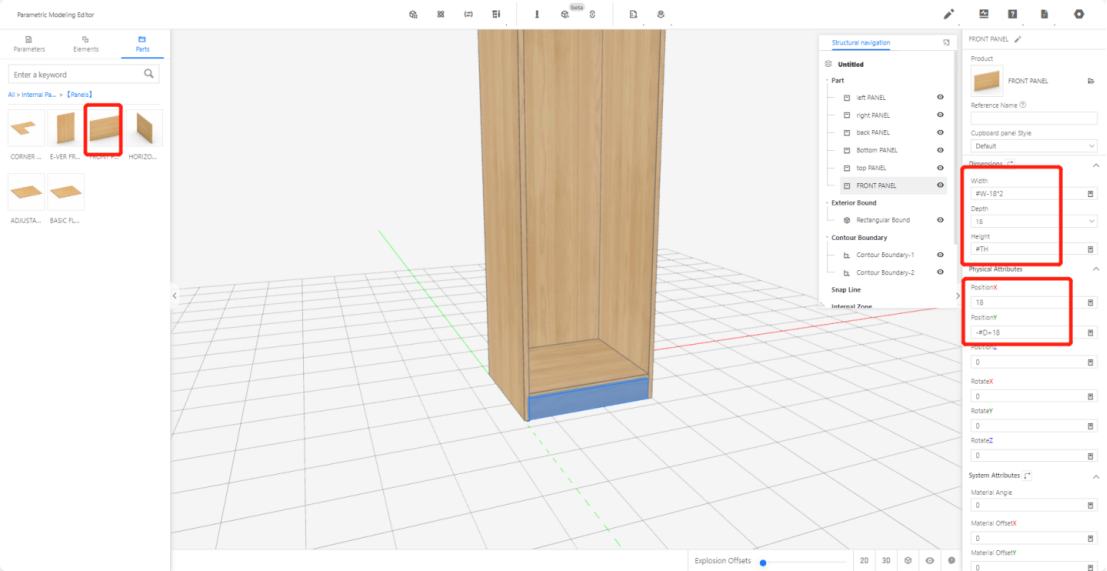This screenshot has width=1107, height=571.
Task: Toggle visibility of Contour Boundary-1
Action: (940, 255)
